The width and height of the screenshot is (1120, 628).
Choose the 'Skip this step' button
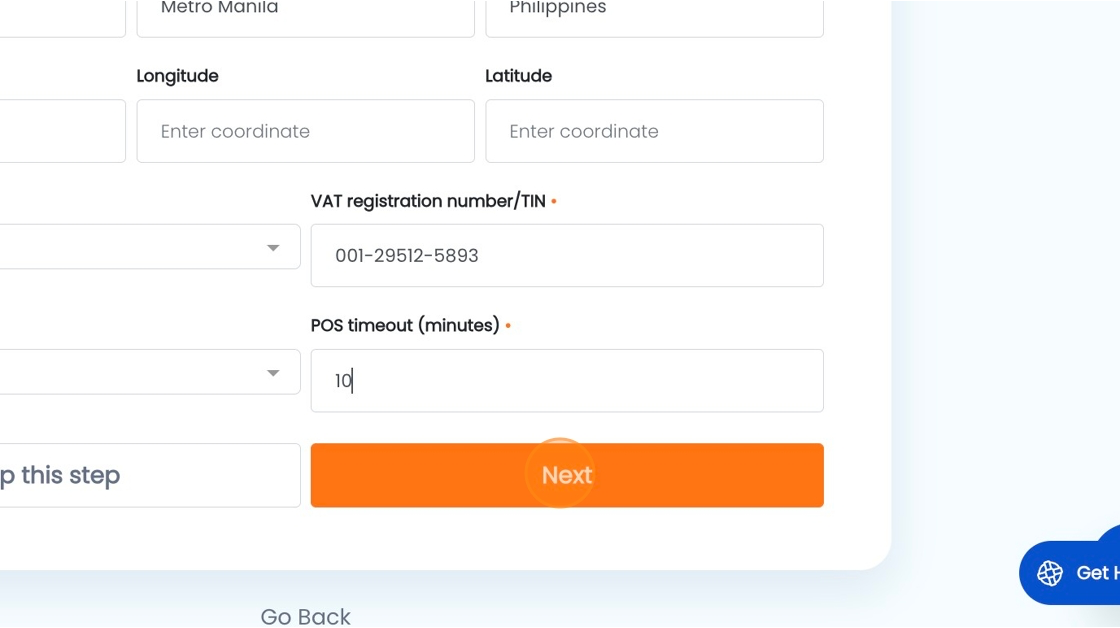(x=150, y=475)
